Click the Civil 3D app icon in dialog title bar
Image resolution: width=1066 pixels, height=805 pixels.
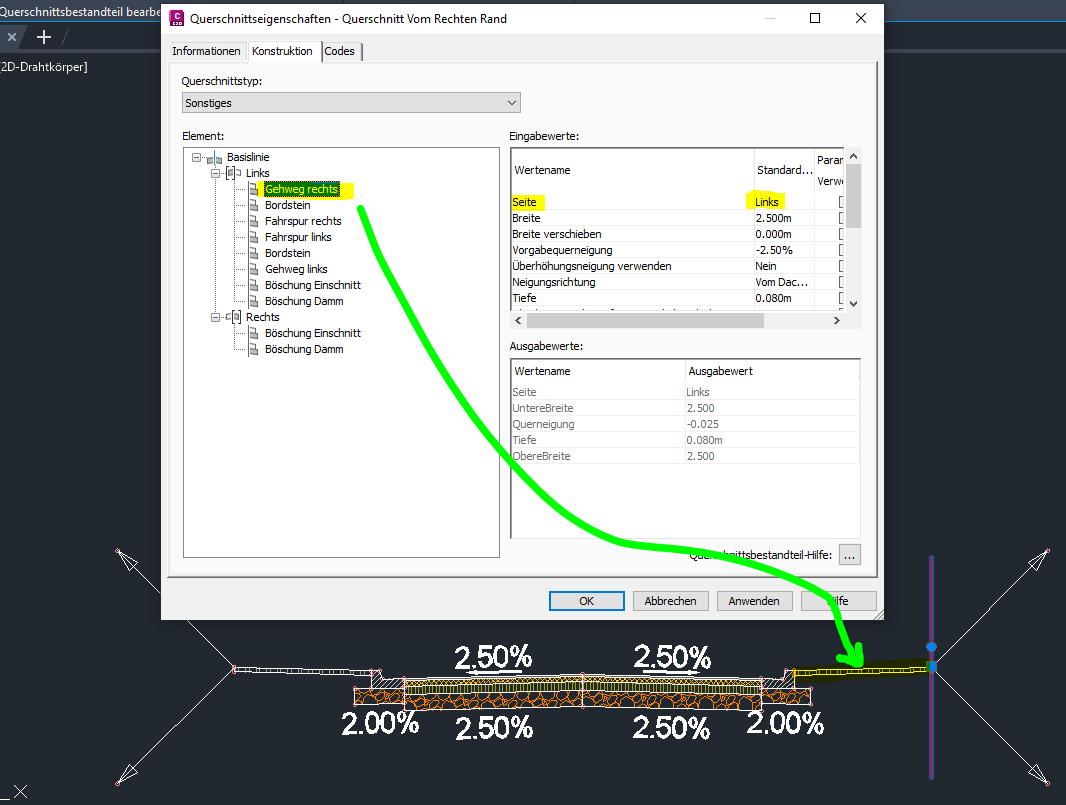[x=177, y=18]
